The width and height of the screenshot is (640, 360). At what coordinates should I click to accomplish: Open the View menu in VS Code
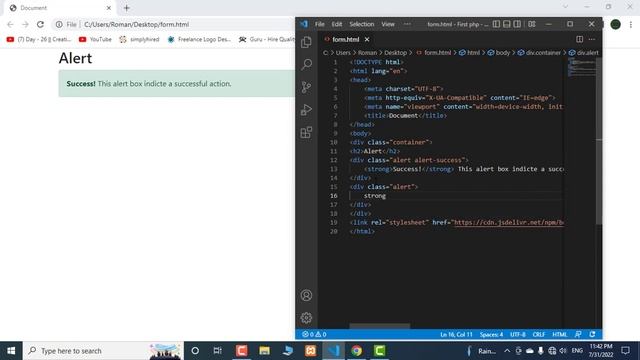pyautogui.click(x=388, y=24)
